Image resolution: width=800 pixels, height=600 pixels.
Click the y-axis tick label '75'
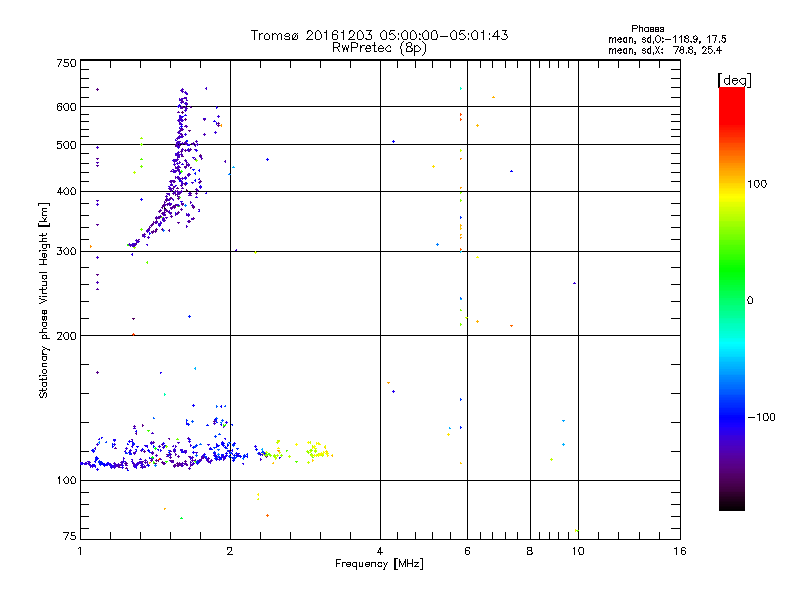click(70, 536)
